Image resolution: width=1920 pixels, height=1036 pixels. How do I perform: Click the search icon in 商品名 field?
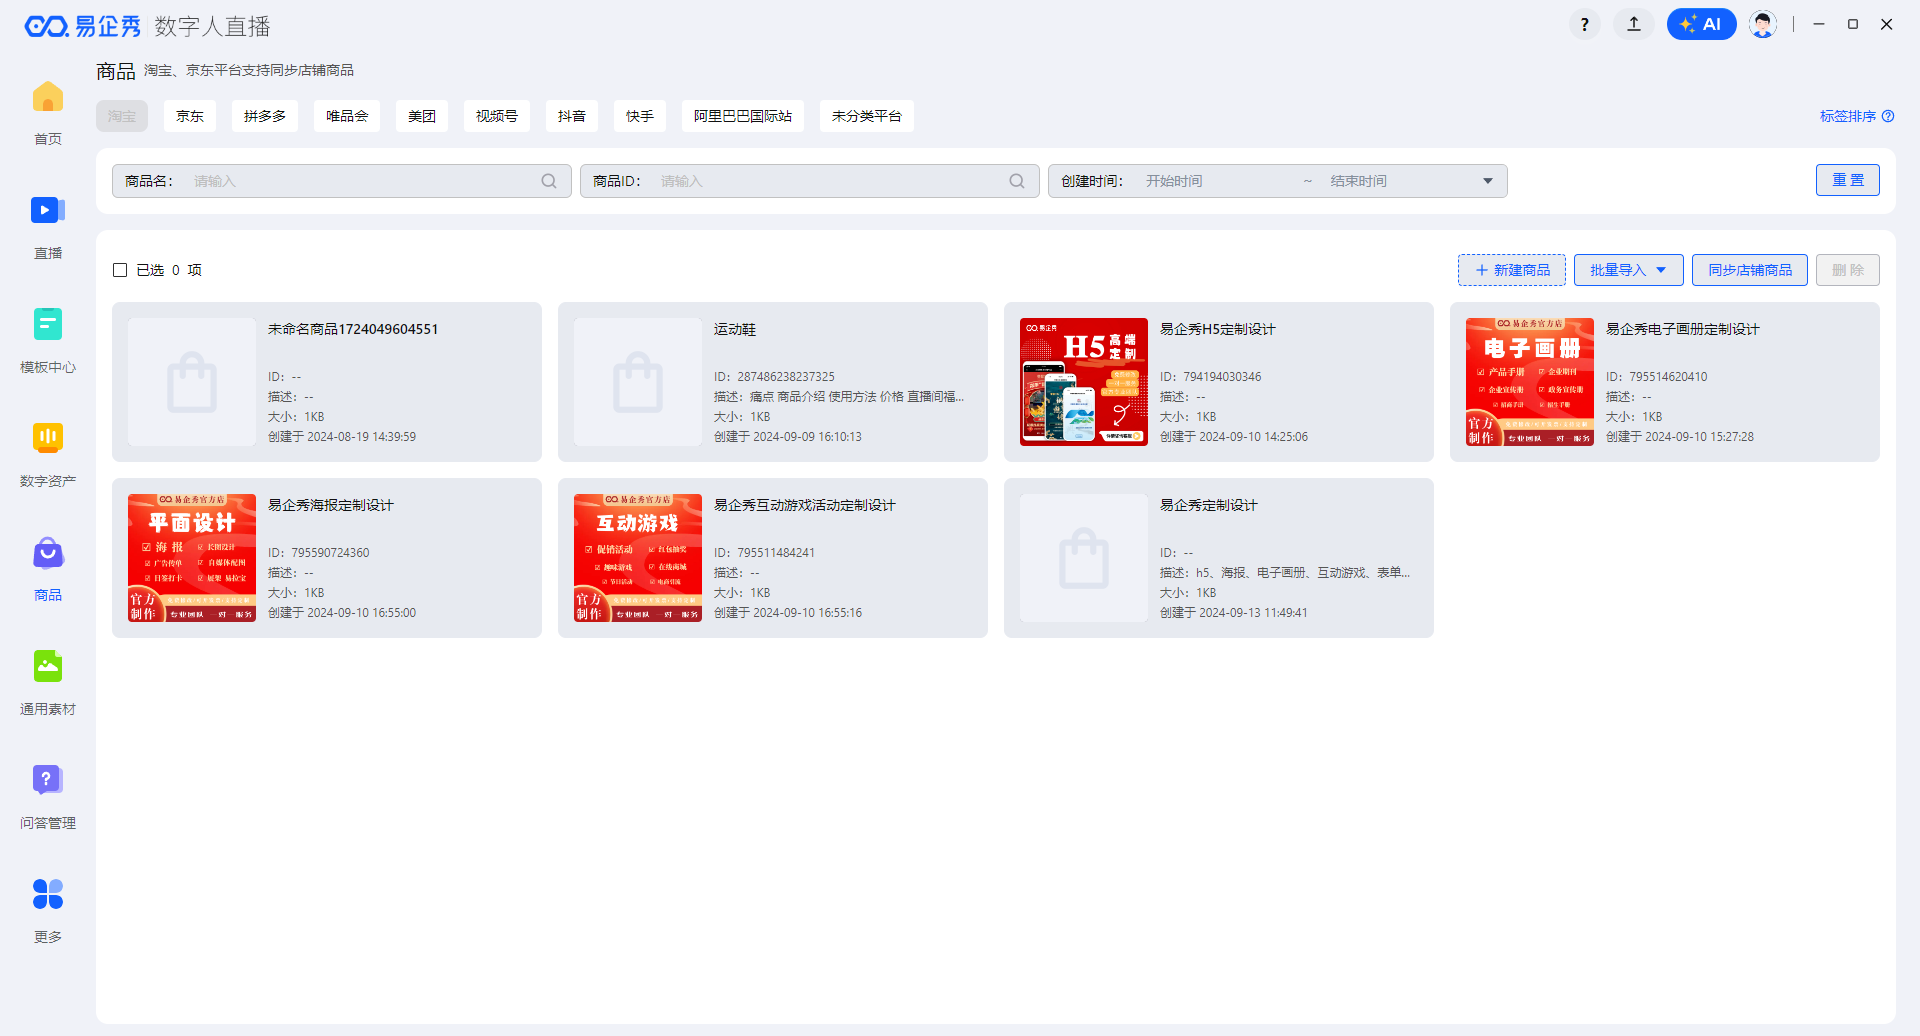tap(549, 181)
